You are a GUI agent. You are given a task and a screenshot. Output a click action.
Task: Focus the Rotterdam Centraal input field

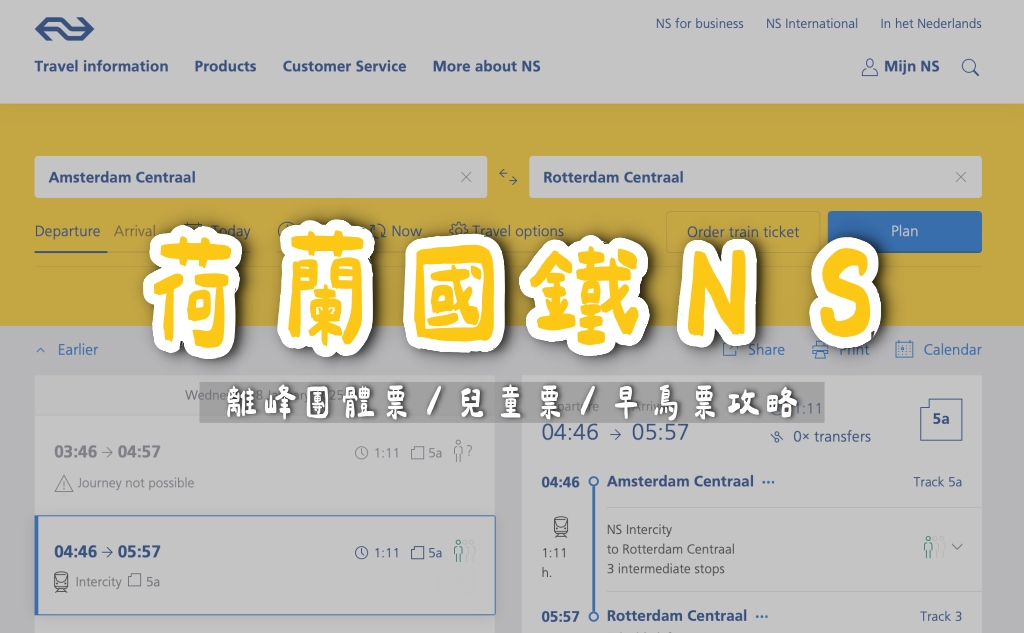point(755,177)
